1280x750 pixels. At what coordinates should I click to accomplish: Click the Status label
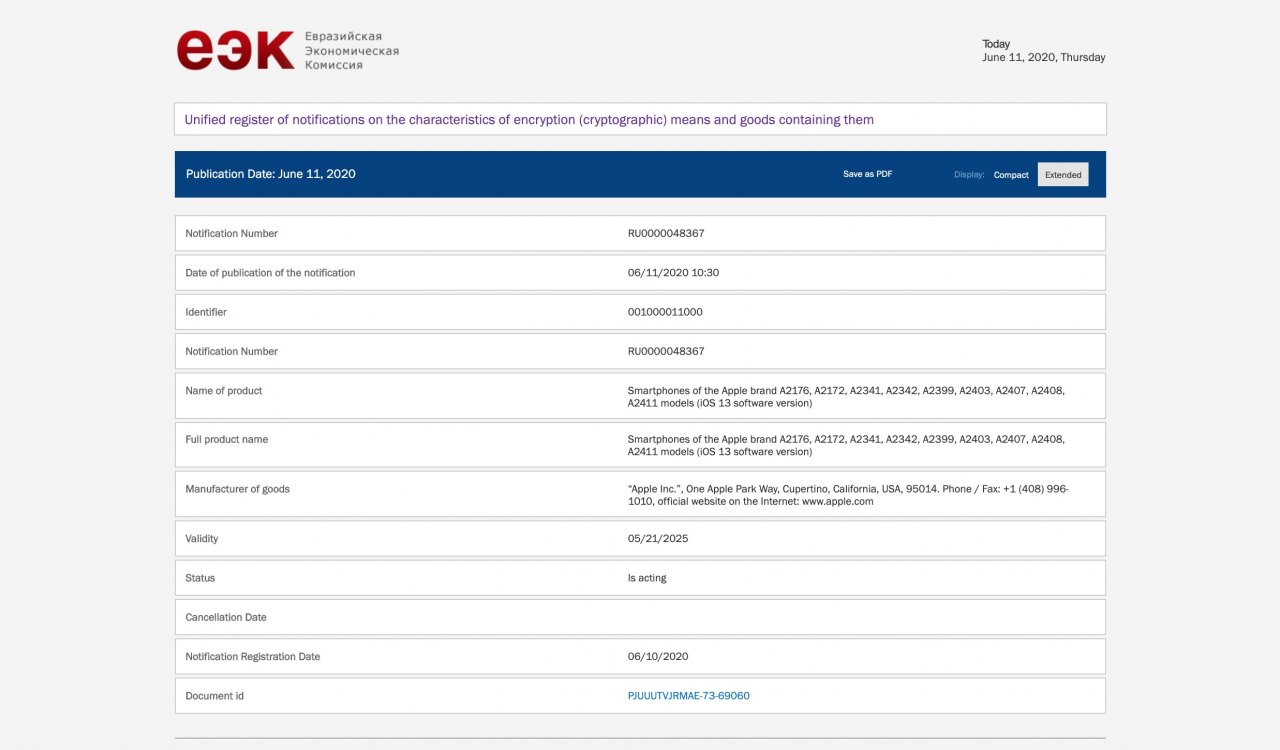(200, 578)
